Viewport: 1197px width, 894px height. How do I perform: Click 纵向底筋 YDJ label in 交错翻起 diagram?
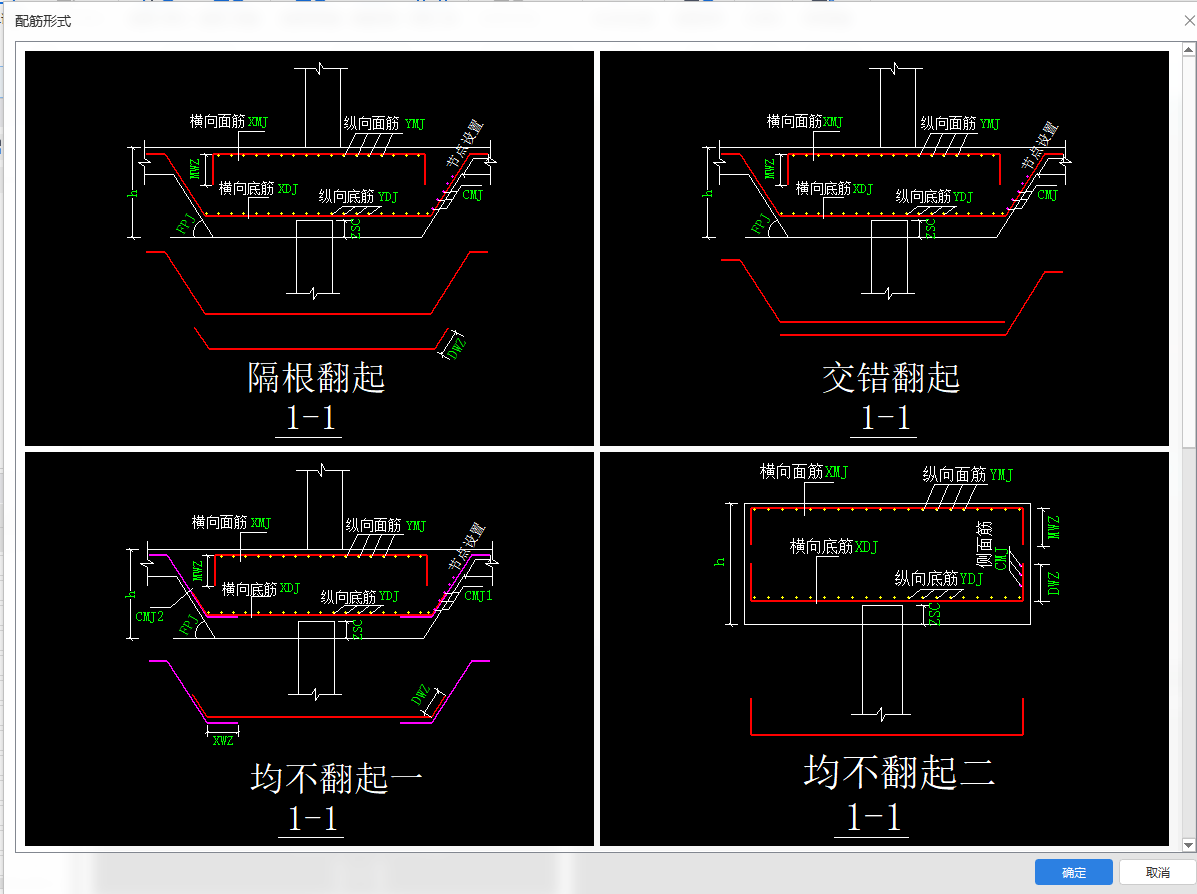934,196
